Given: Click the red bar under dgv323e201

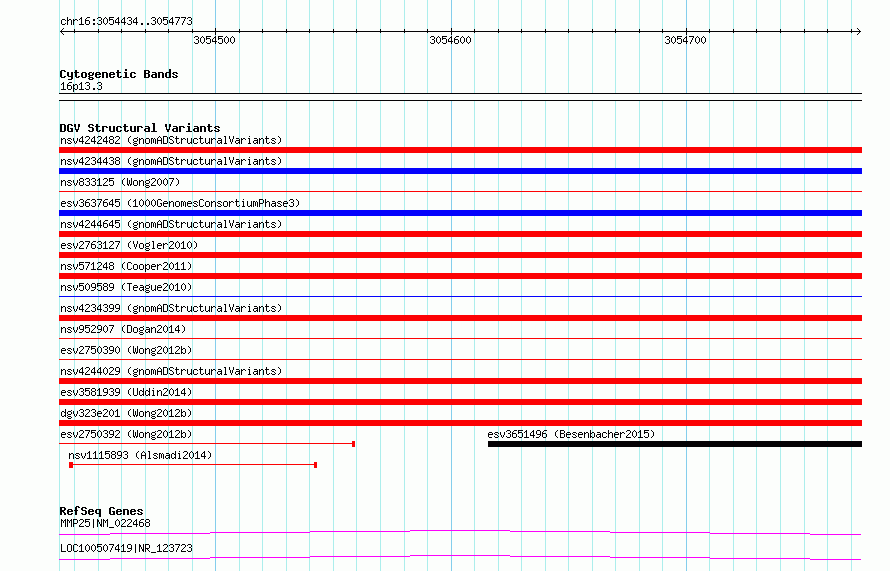Looking at the screenshot, I should (x=460, y=423).
